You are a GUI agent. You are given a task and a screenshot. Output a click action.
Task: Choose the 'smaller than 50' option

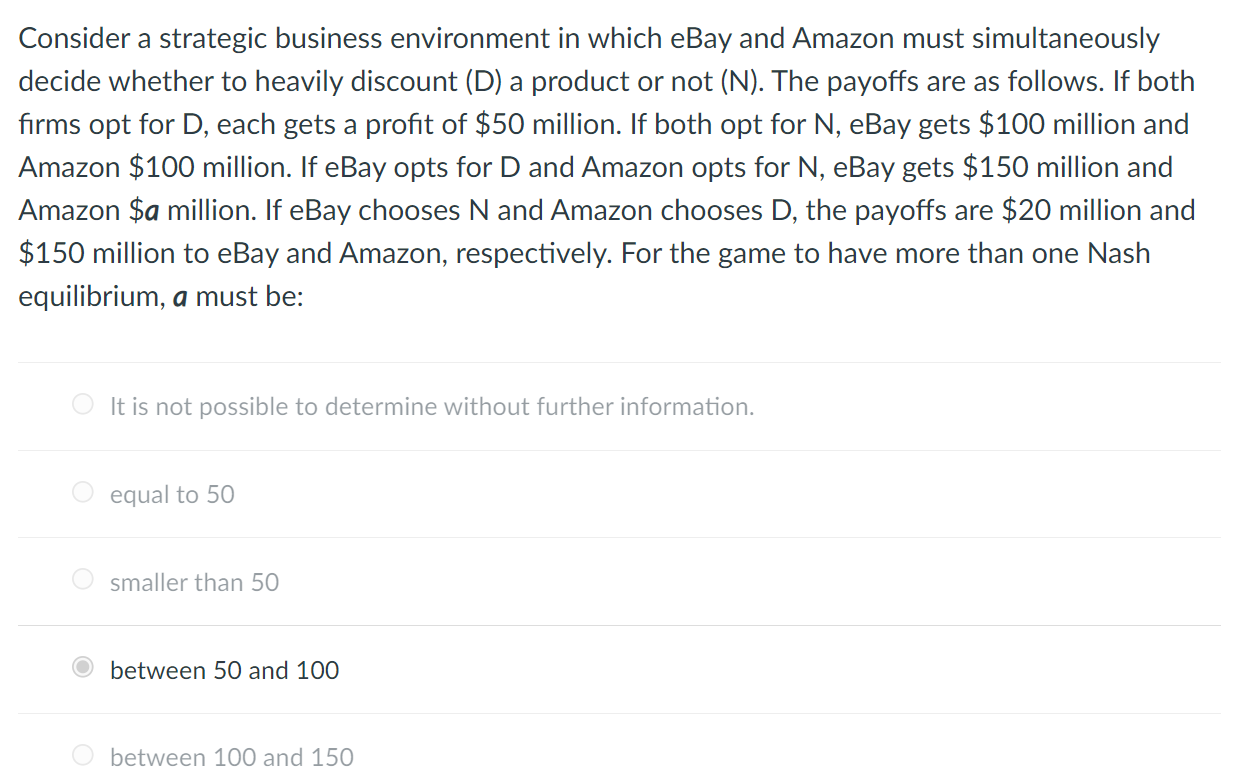point(84,578)
